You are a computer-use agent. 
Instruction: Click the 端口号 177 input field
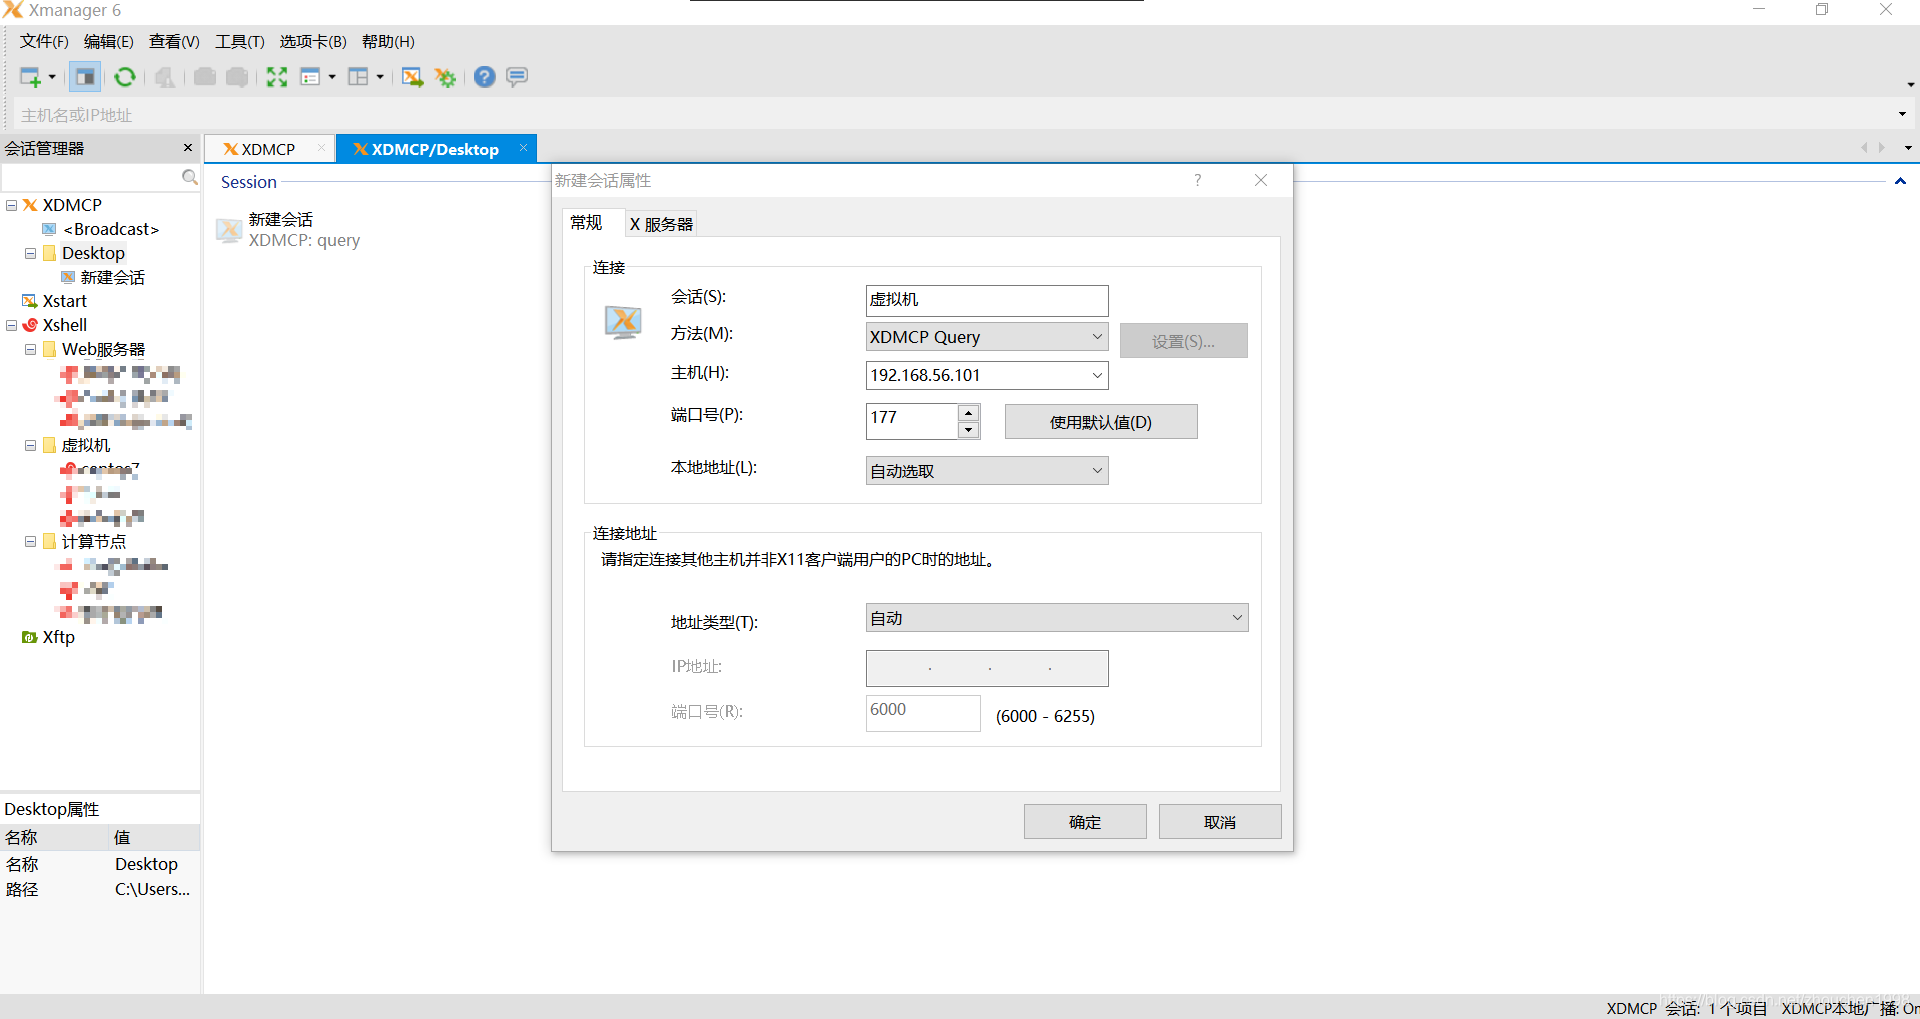tap(912, 421)
